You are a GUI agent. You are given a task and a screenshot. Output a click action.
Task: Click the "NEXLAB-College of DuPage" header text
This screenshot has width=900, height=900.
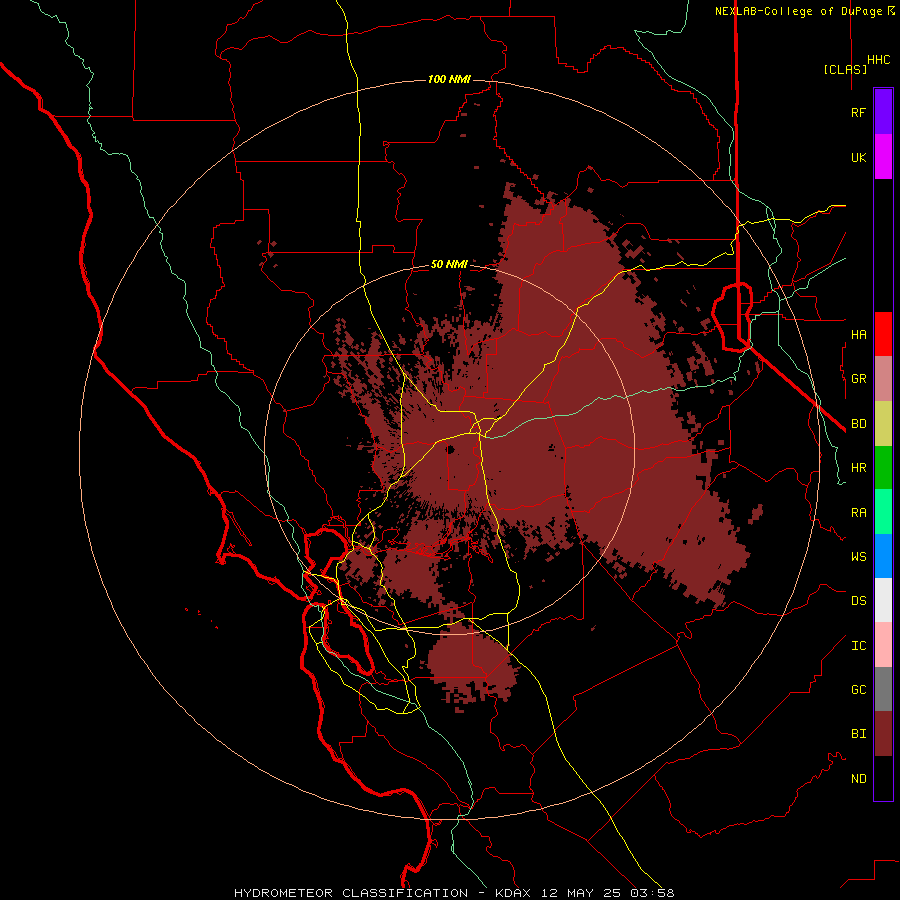tap(798, 11)
